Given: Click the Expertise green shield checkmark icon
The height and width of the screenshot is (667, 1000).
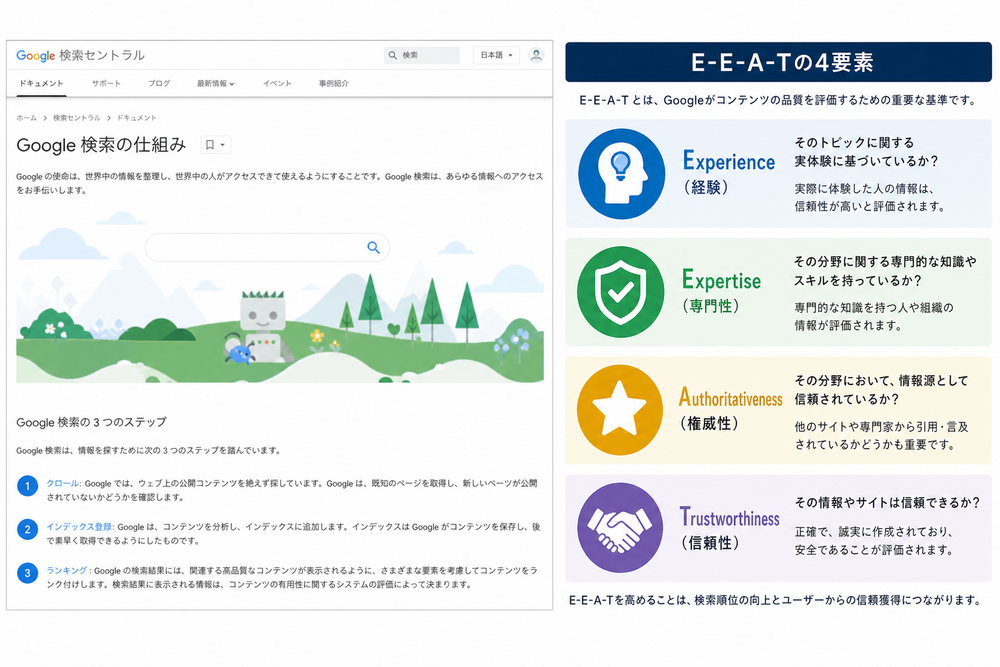Looking at the screenshot, I should click(621, 292).
